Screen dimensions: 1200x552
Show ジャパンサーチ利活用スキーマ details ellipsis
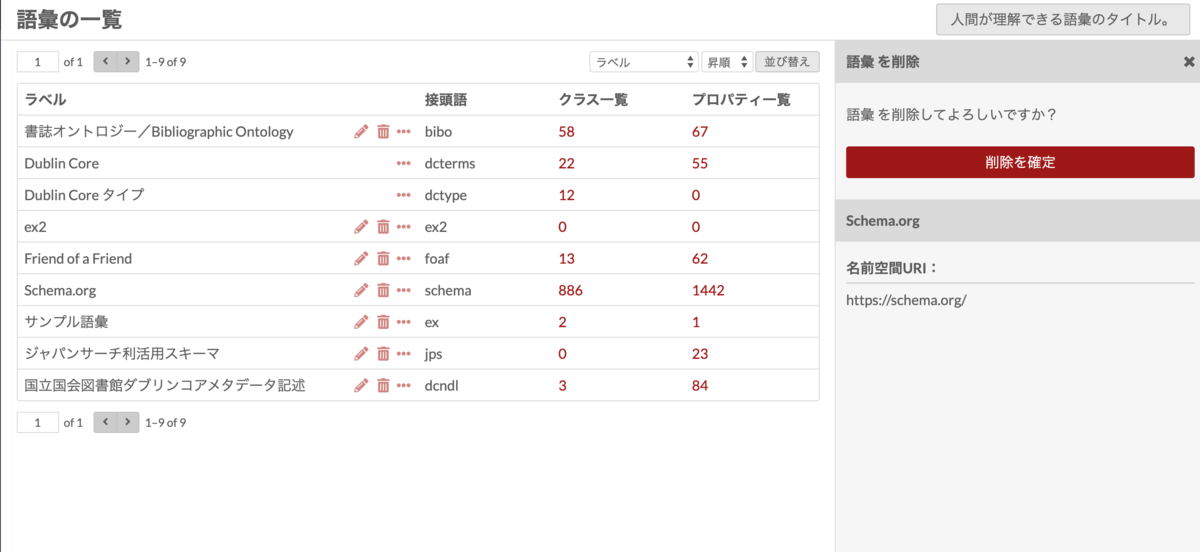click(404, 353)
